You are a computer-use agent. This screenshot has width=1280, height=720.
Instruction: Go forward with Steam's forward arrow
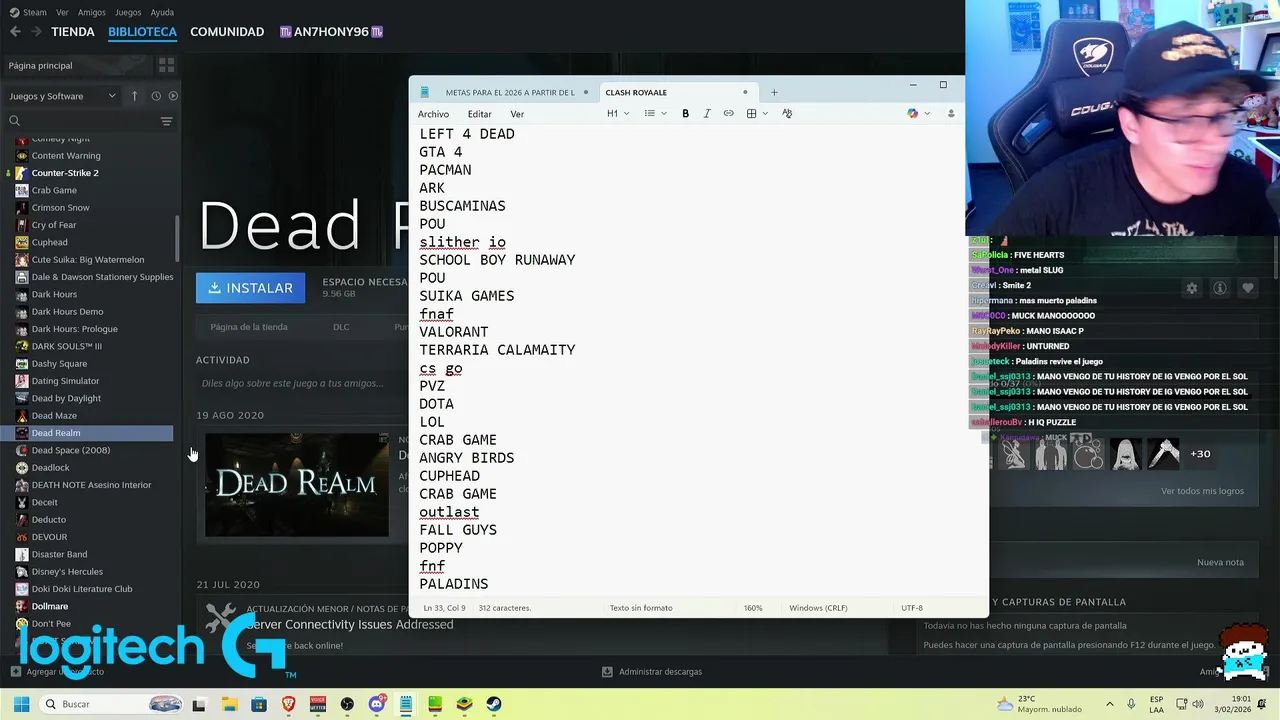[37, 32]
